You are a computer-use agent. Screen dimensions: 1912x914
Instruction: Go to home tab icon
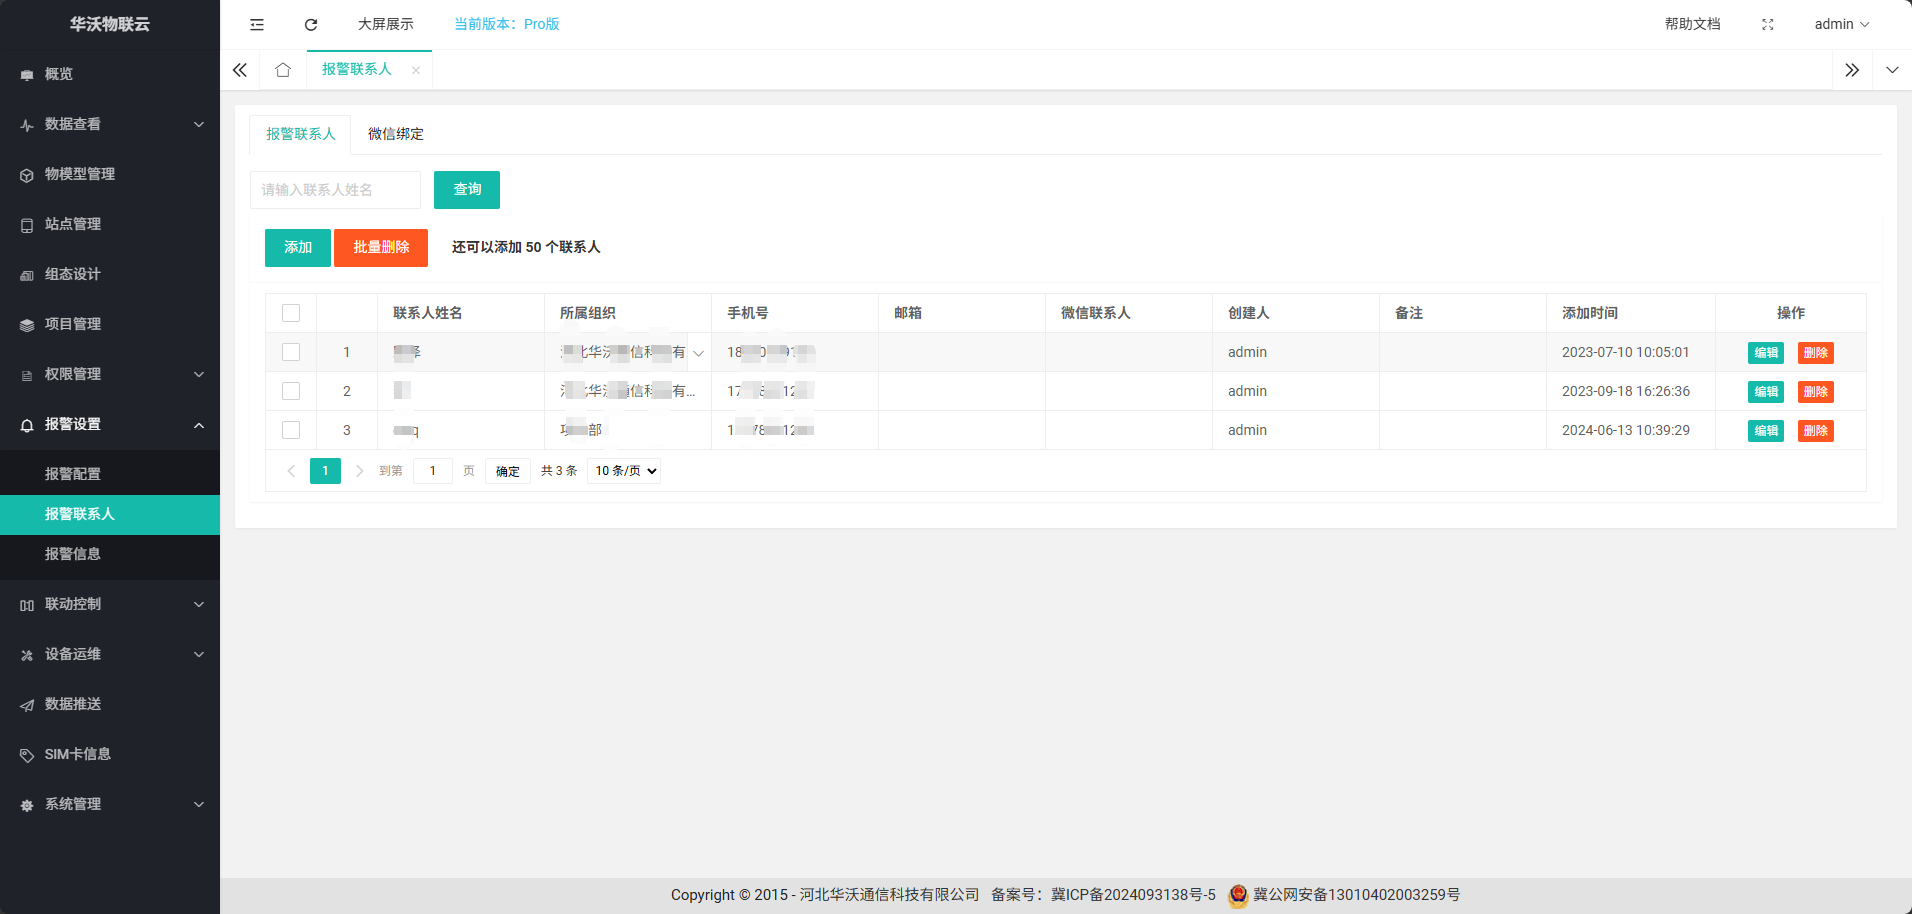click(283, 70)
